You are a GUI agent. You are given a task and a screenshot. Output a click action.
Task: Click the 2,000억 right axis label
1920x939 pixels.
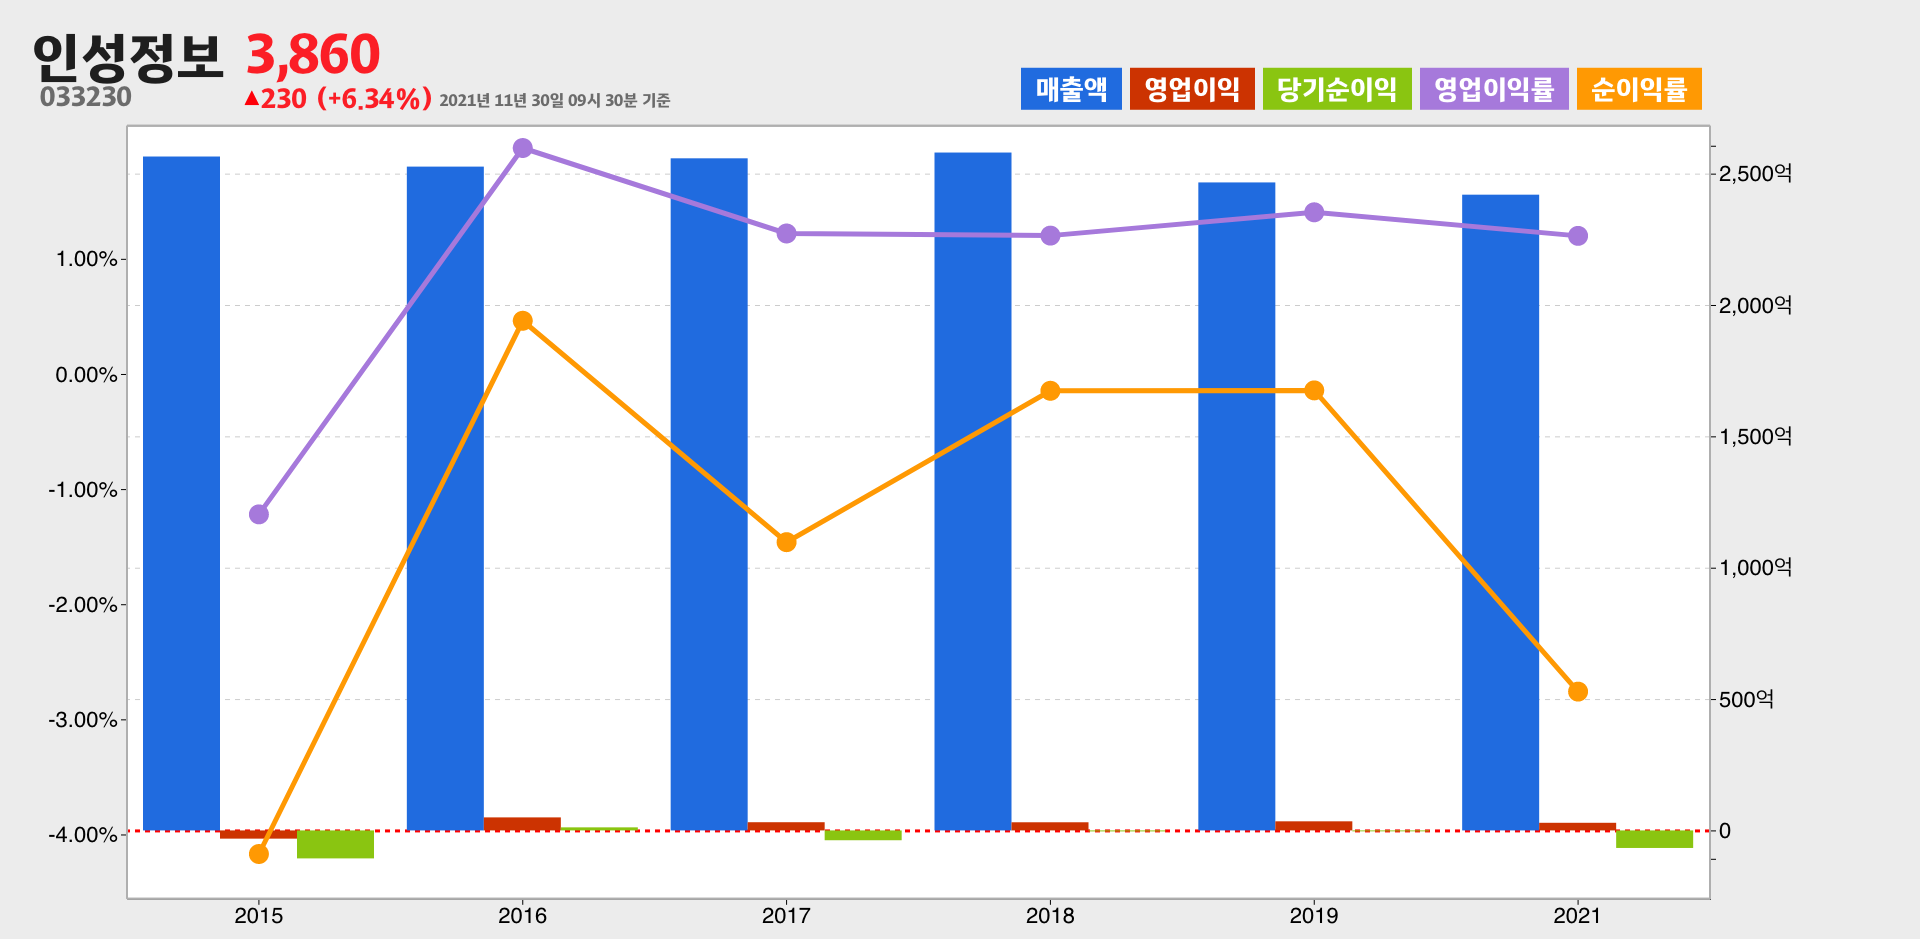(x=1755, y=305)
